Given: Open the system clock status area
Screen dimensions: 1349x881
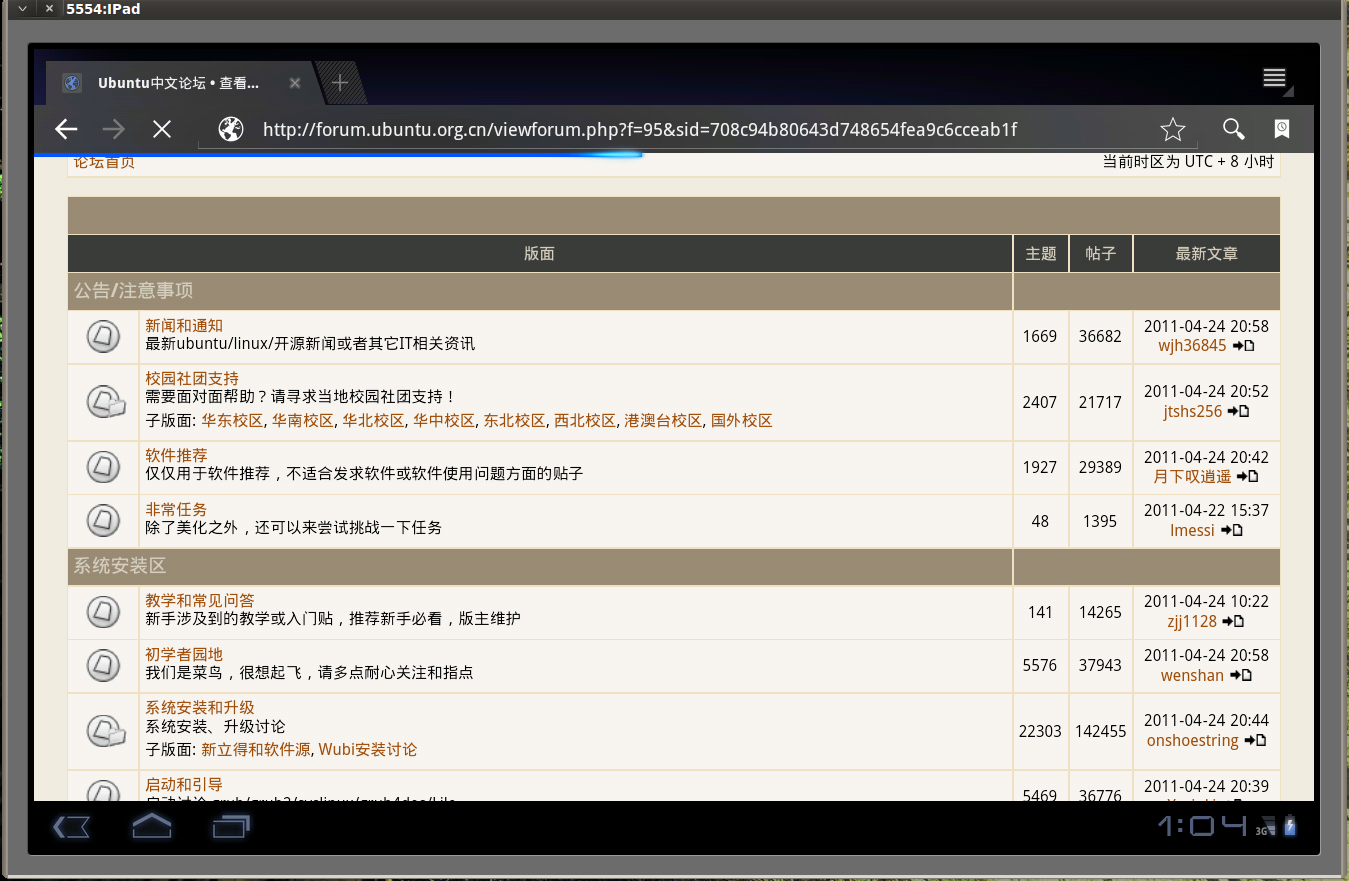Looking at the screenshot, I should (x=1203, y=826).
